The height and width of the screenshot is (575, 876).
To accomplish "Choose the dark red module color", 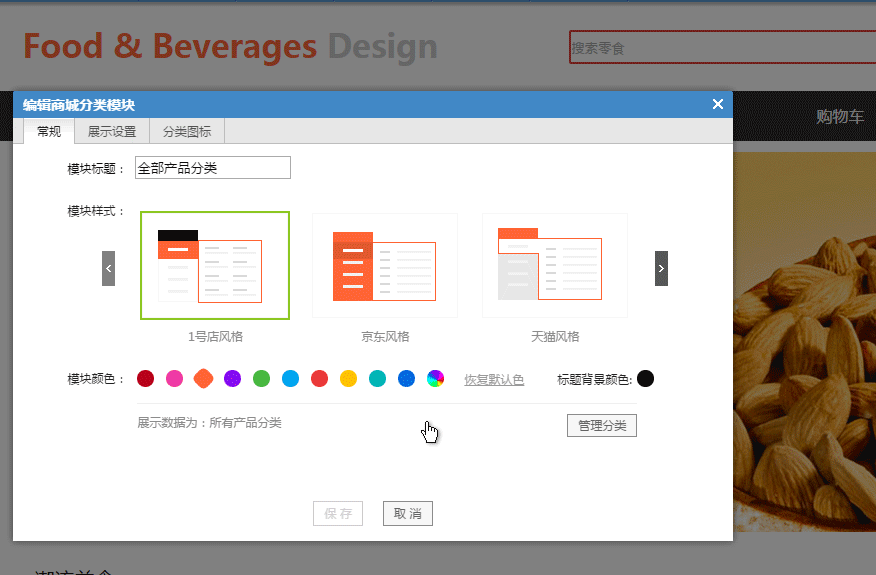I will point(145,378).
